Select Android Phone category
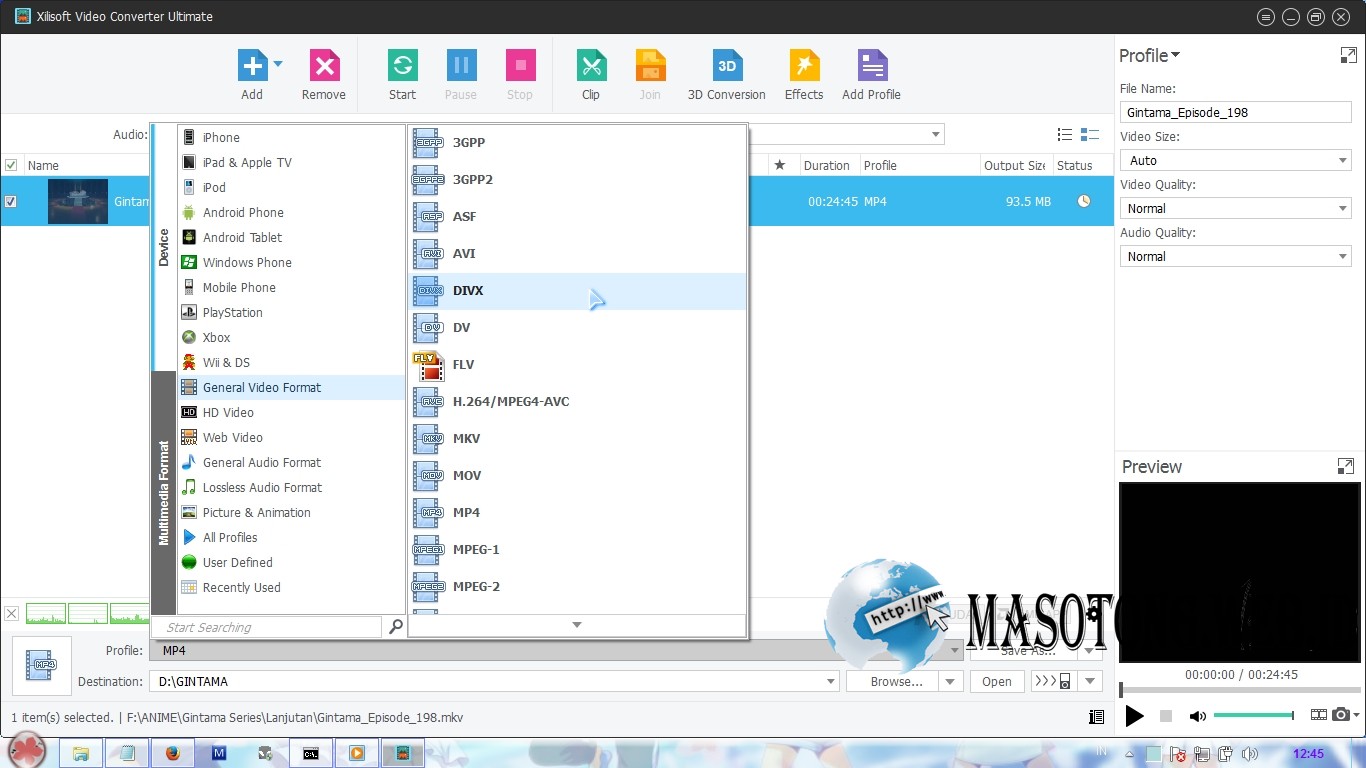Screen dimensions: 1366x768 coord(291,212)
